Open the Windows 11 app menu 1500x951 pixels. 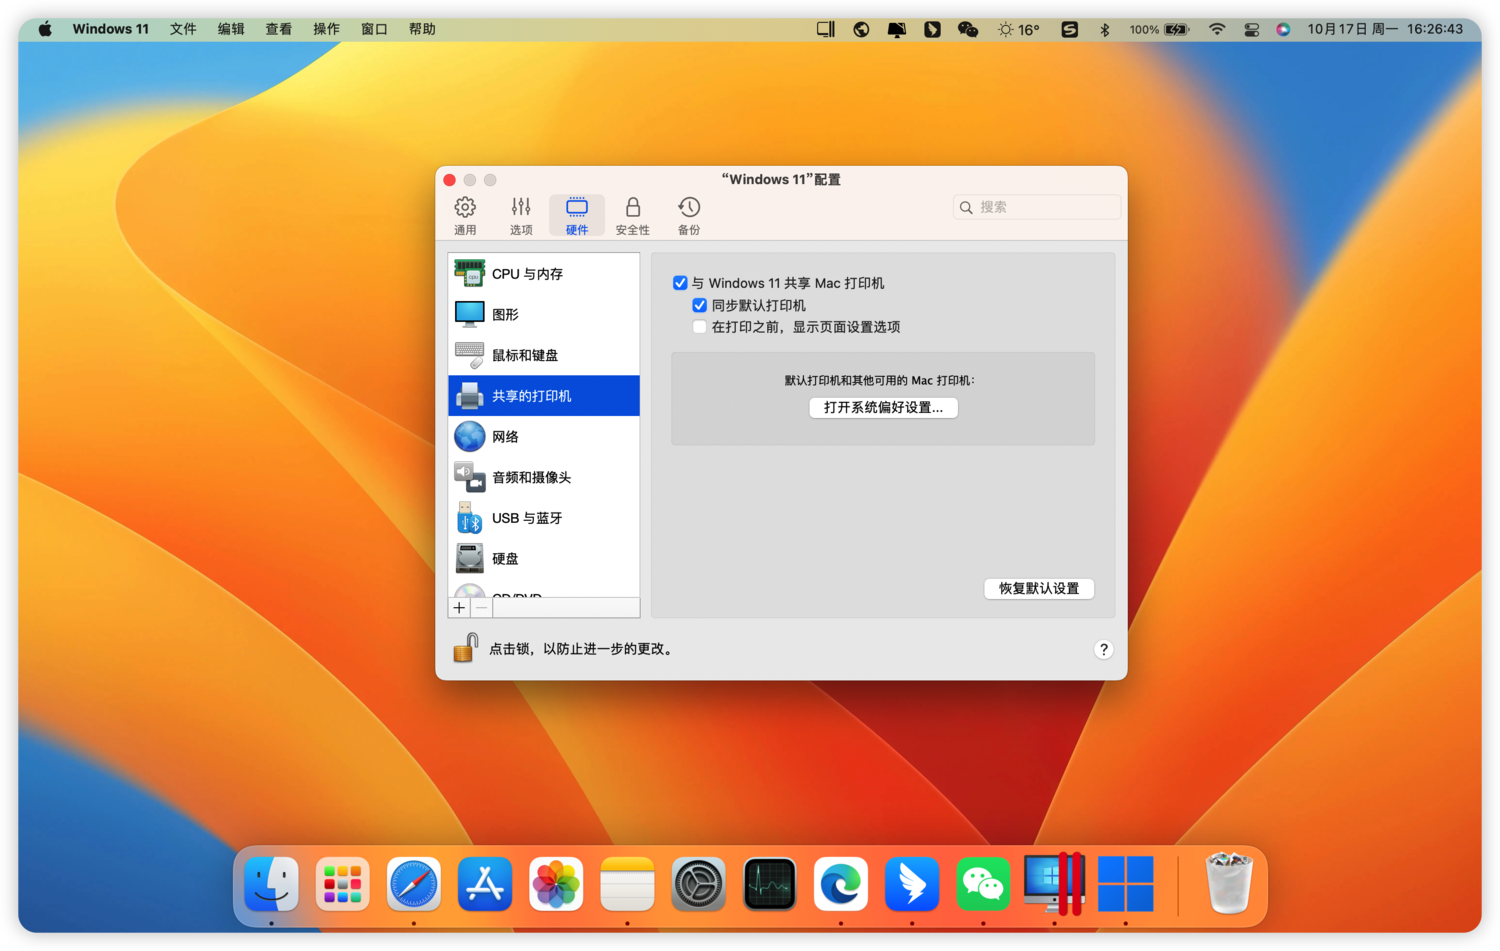[x=110, y=29]
